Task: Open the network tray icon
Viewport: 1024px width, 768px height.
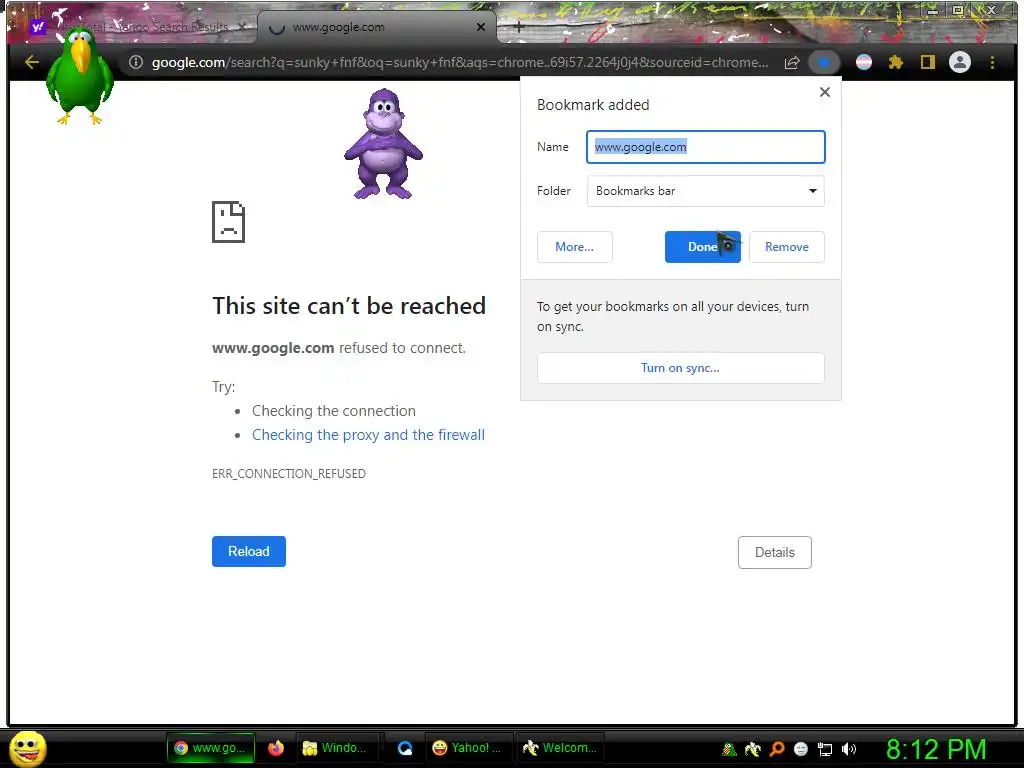Action: [x=825, y=750]
